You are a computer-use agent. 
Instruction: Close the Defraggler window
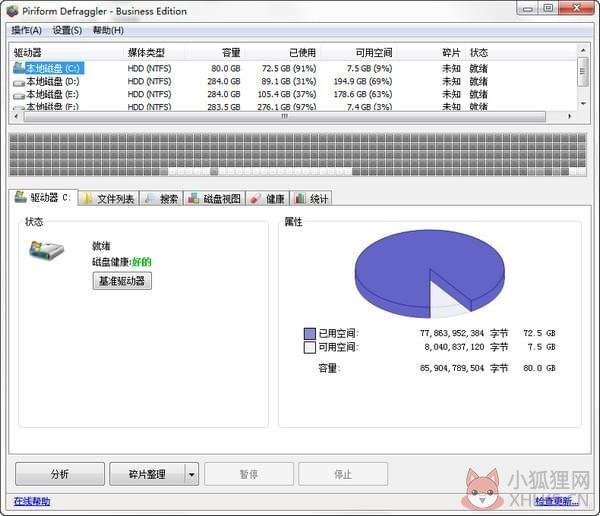pos(577,8)
